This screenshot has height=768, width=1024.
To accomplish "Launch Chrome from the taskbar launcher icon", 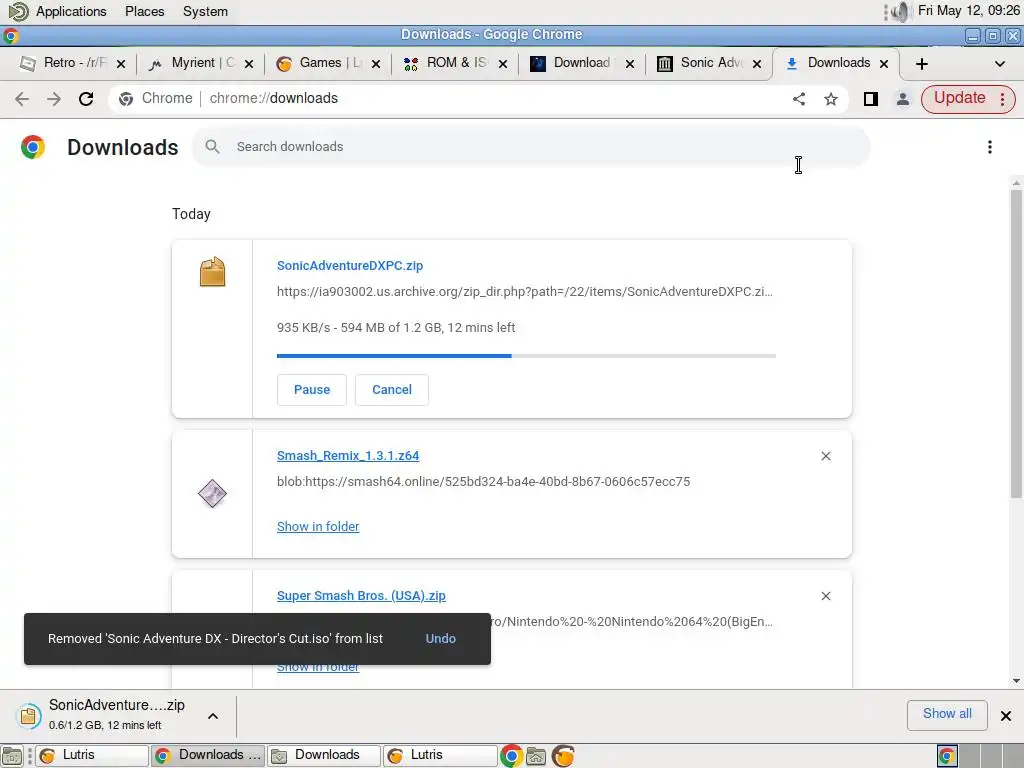I will (x=511, y=756).
